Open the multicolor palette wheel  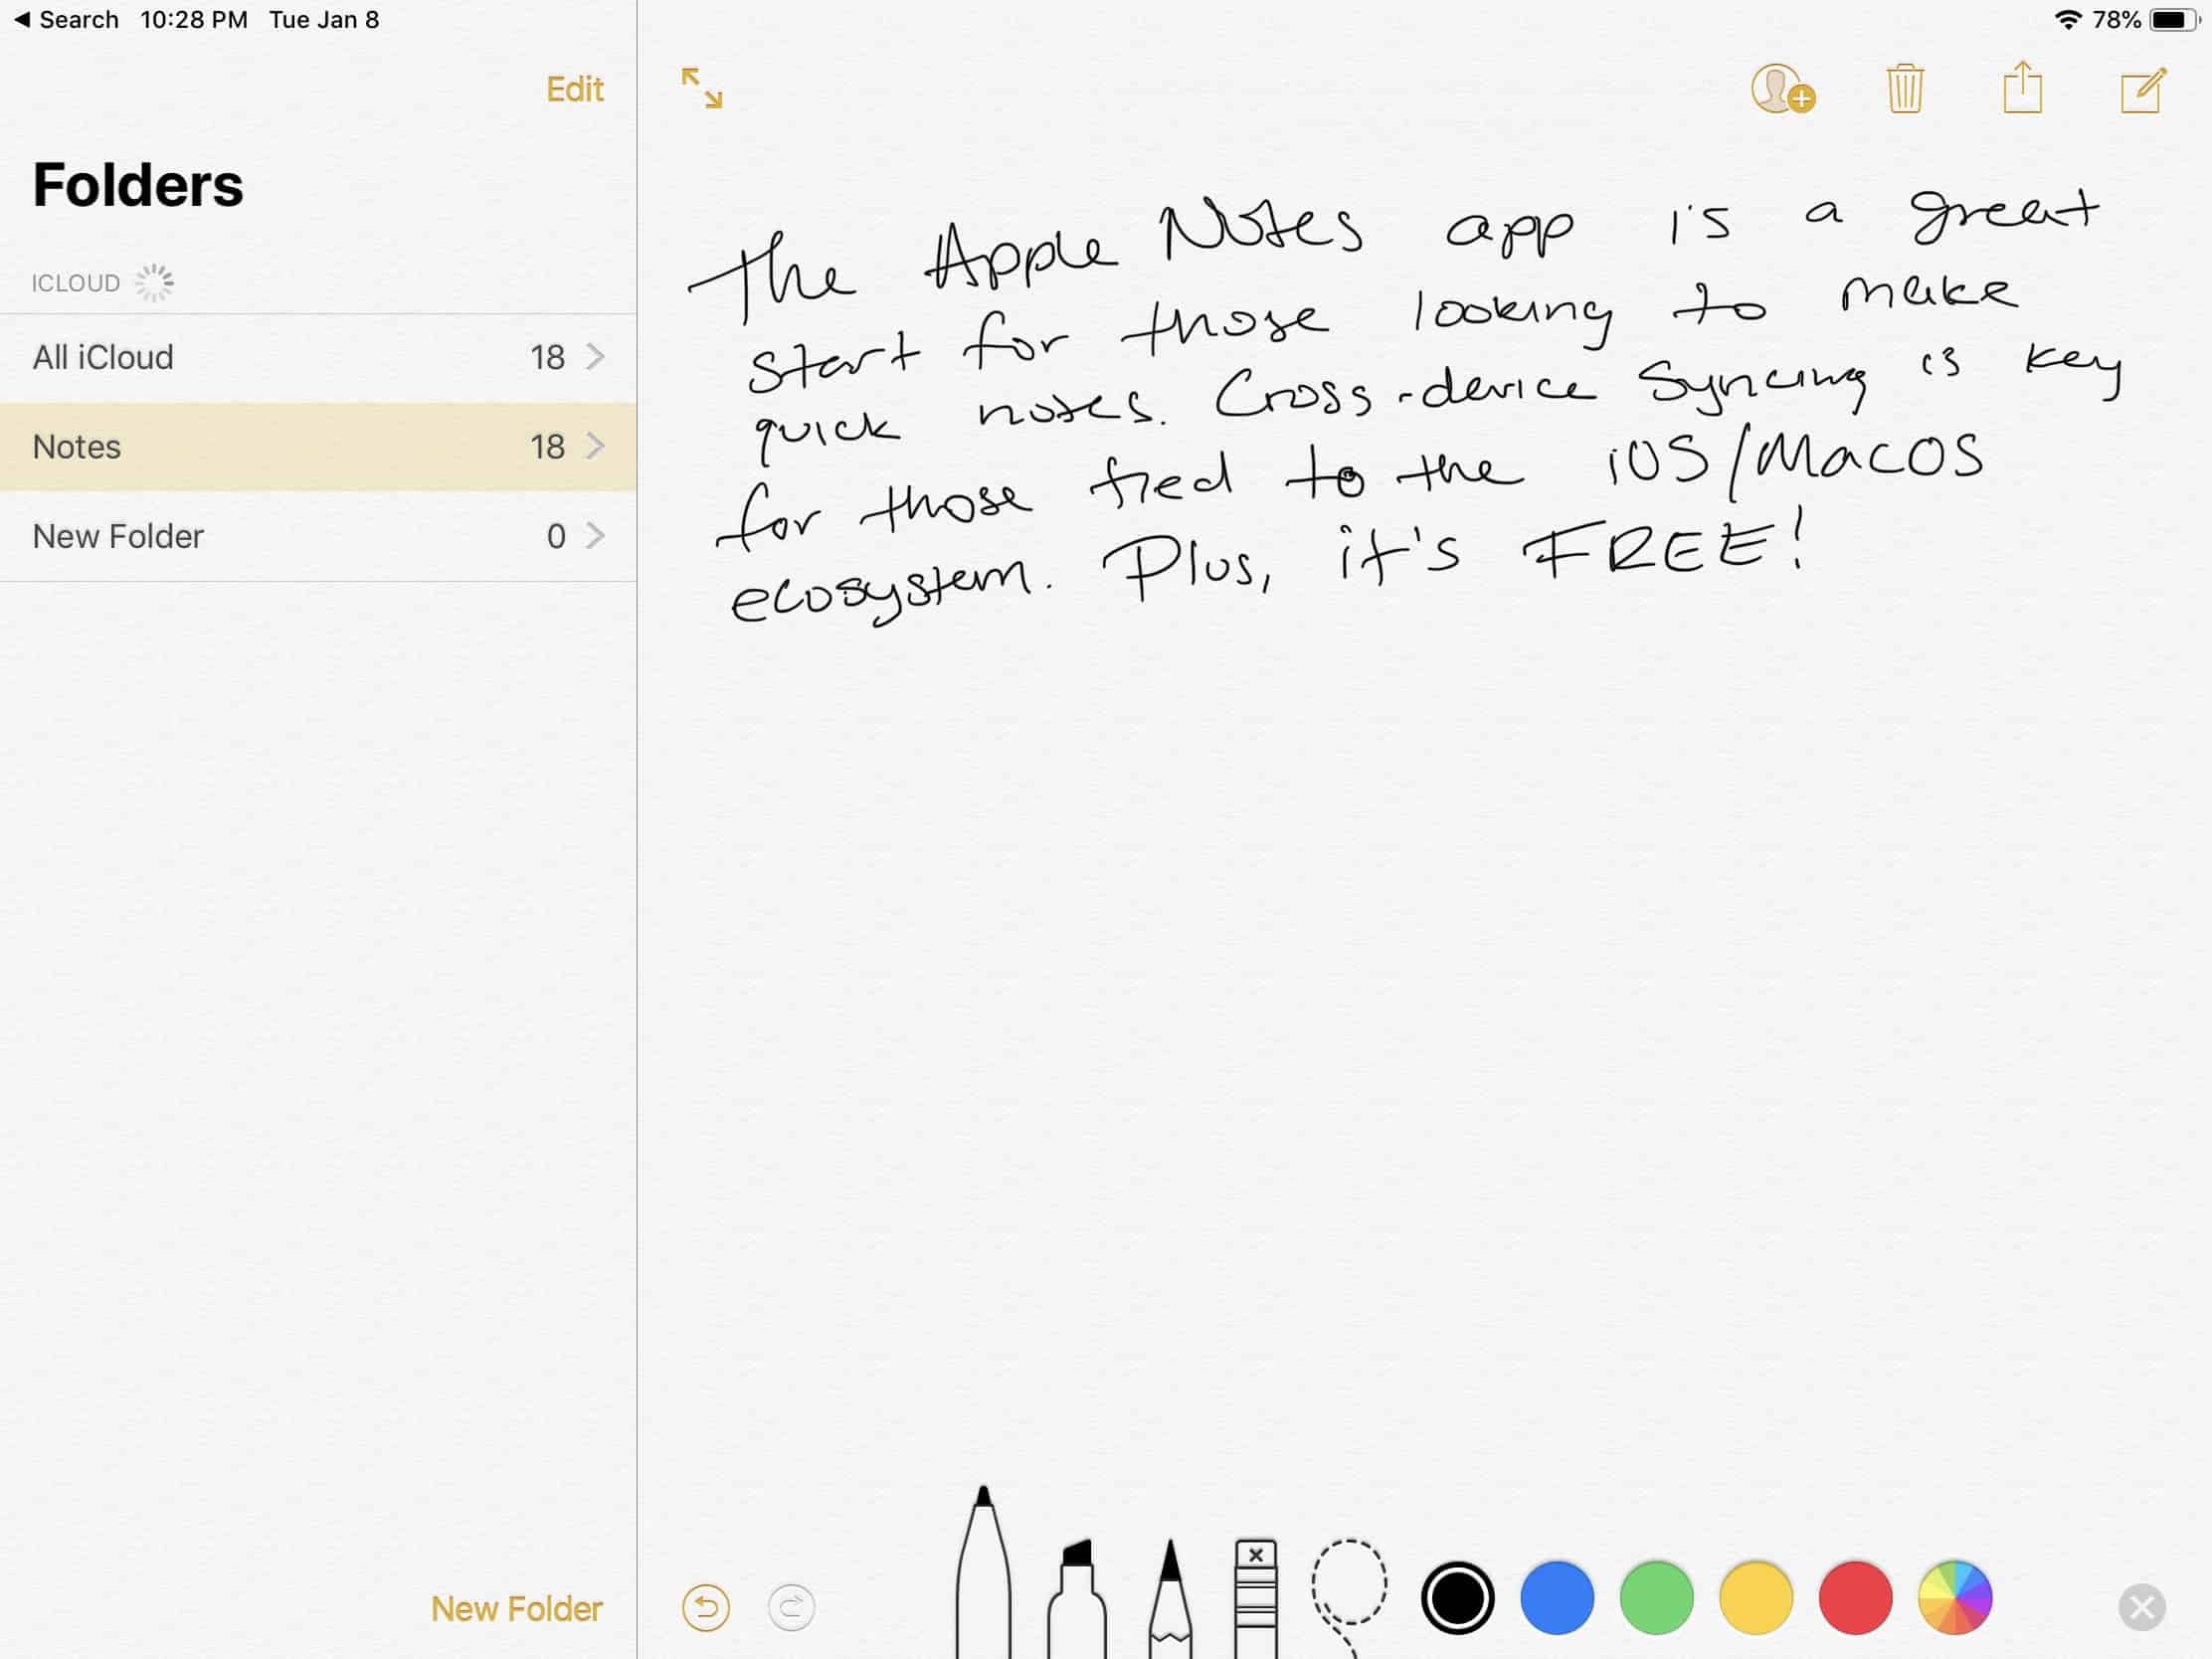(x=1954, y=1598)
